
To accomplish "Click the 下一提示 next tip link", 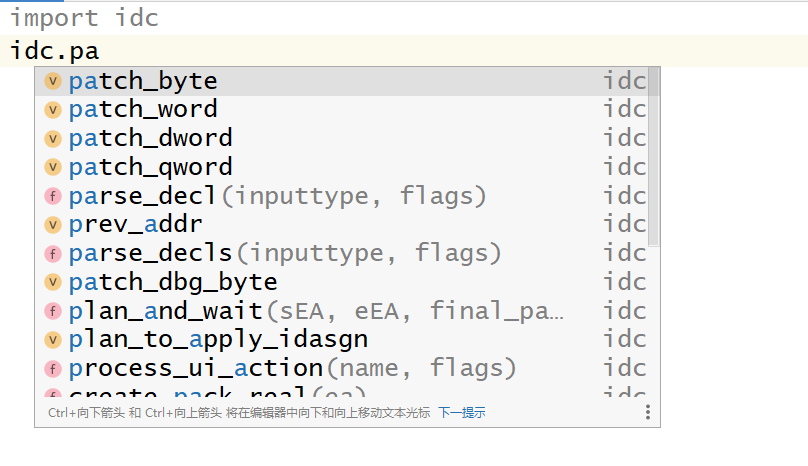I will tap(461, 412).
